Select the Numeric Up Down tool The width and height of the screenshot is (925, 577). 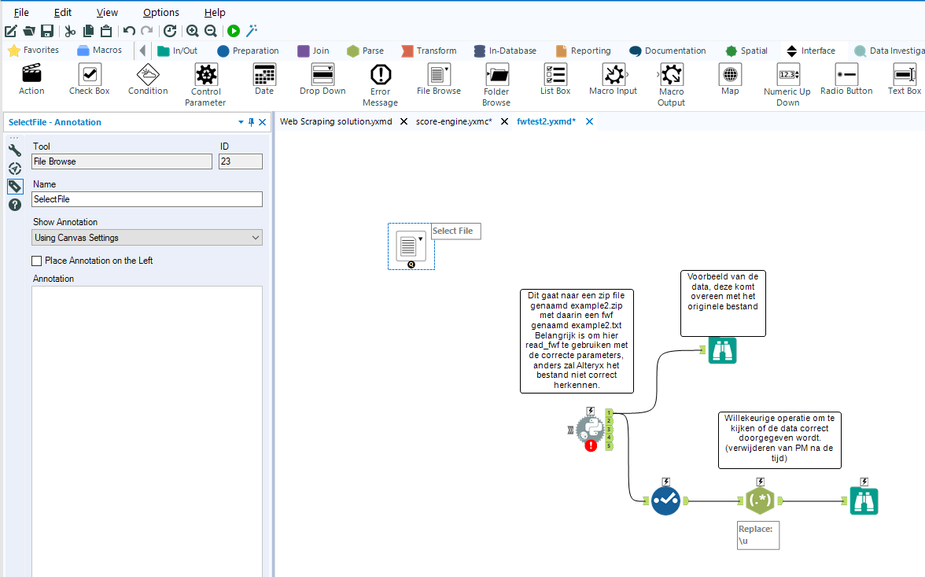[788, 85]
